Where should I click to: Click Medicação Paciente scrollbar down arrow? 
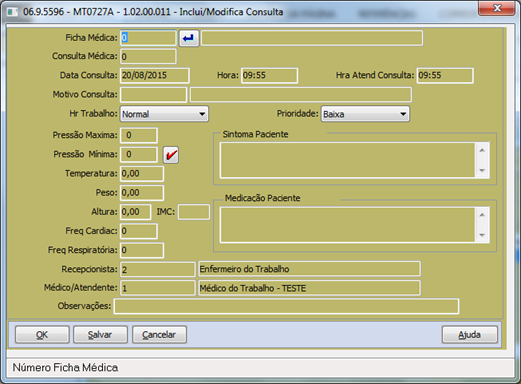click(x=482, y=235)
